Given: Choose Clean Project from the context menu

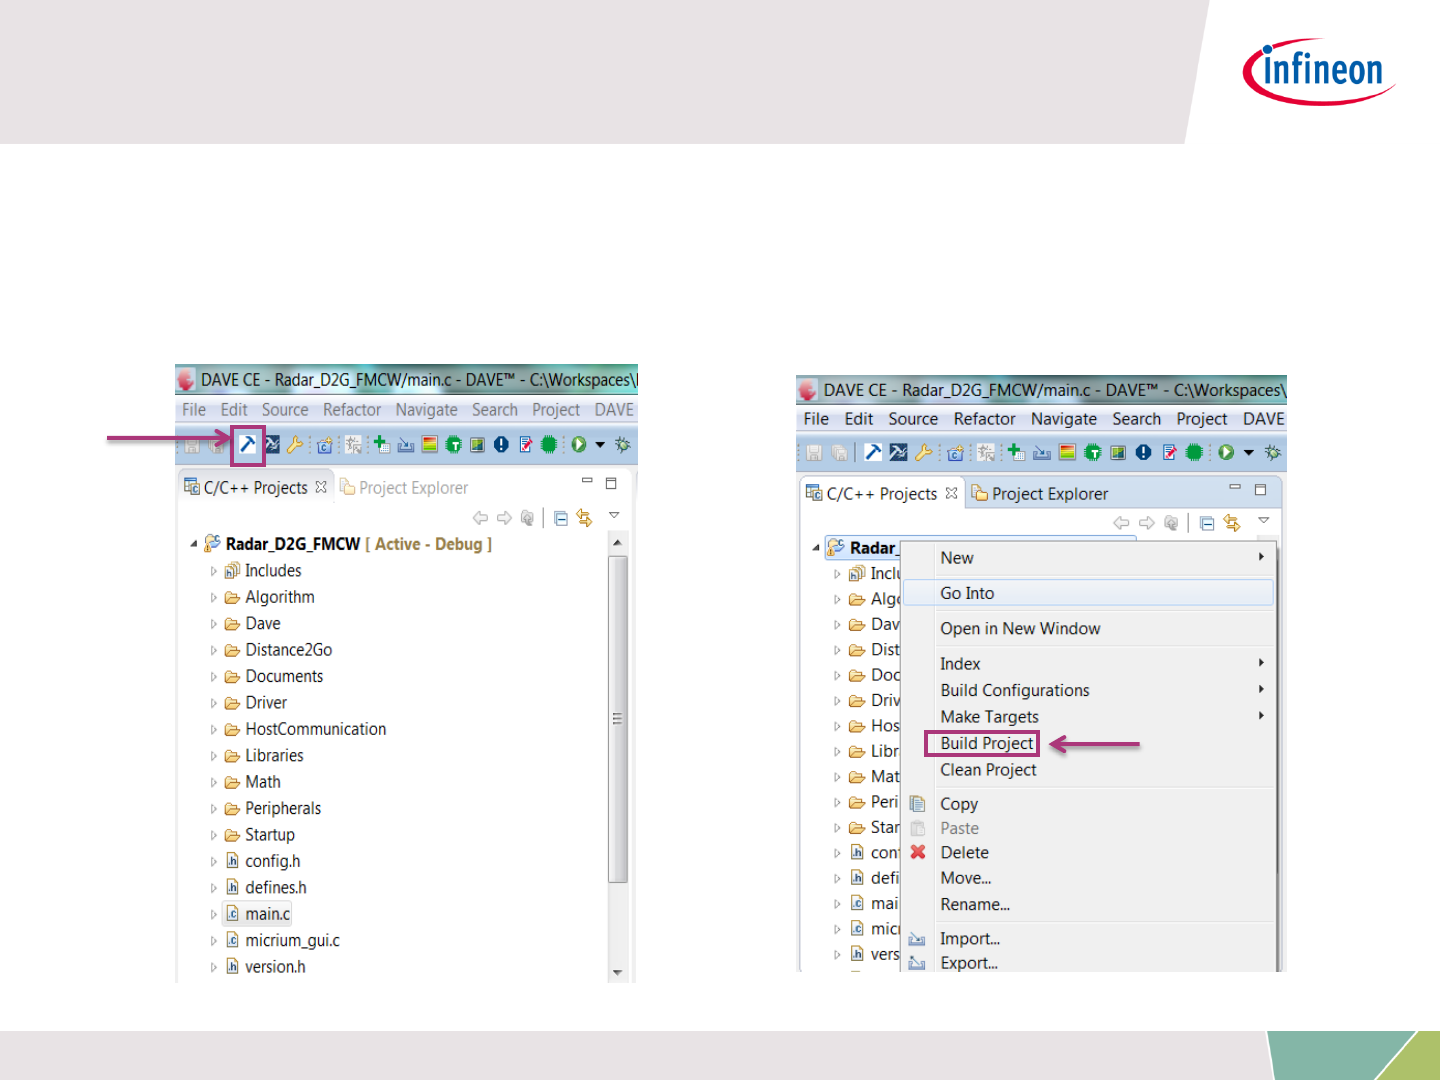Looking at the screenshot, I should pyautogui.click(x=988, y=770).
